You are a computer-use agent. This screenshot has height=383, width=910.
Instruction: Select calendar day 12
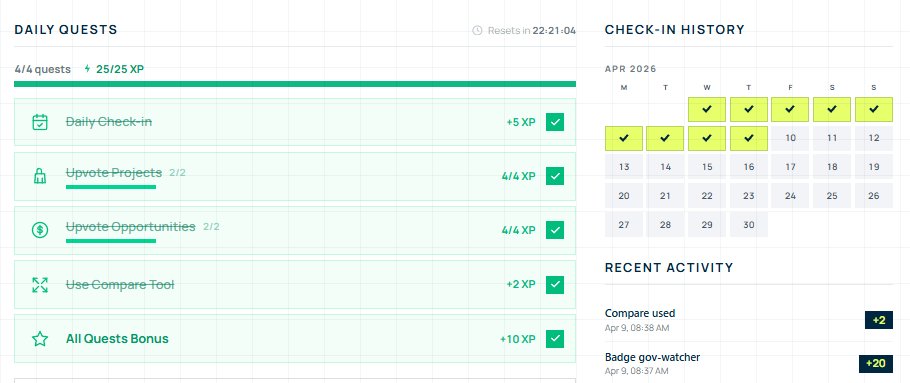(x=874, y=138)
